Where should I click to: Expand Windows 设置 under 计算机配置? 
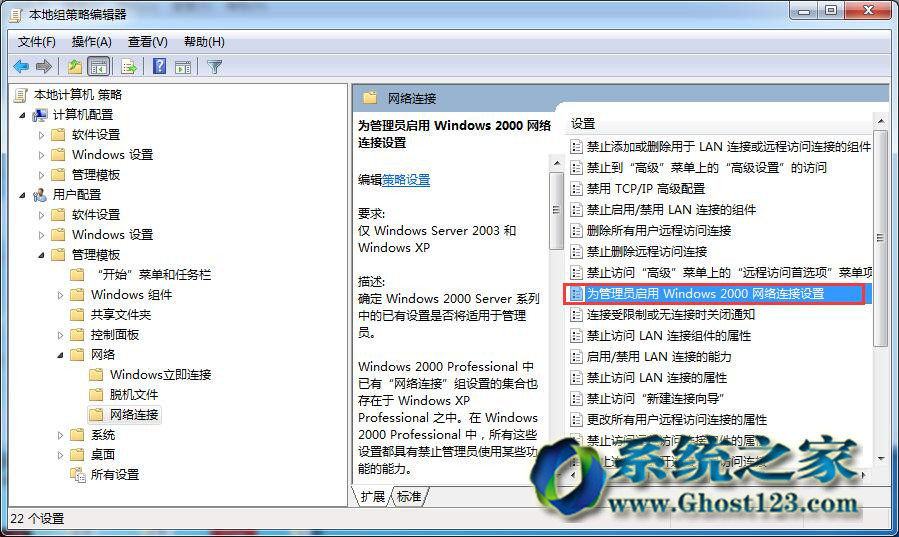click(41, 155)
